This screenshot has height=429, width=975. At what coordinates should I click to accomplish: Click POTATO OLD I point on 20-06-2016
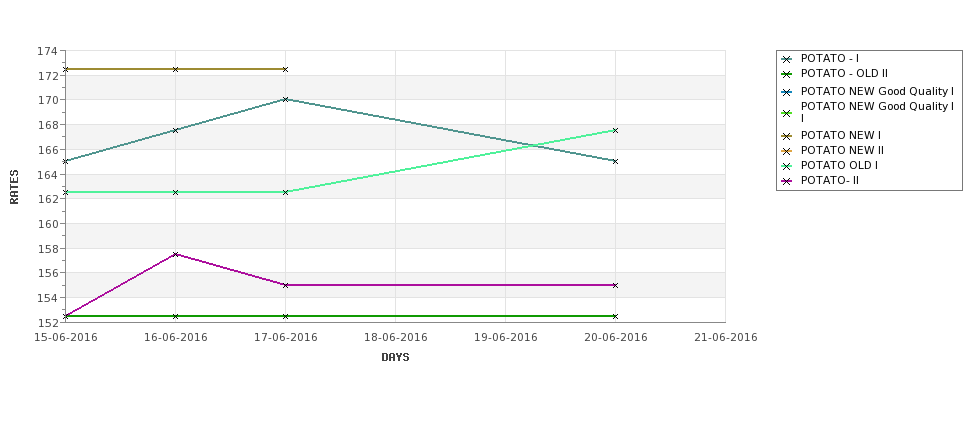click(615, 131)
